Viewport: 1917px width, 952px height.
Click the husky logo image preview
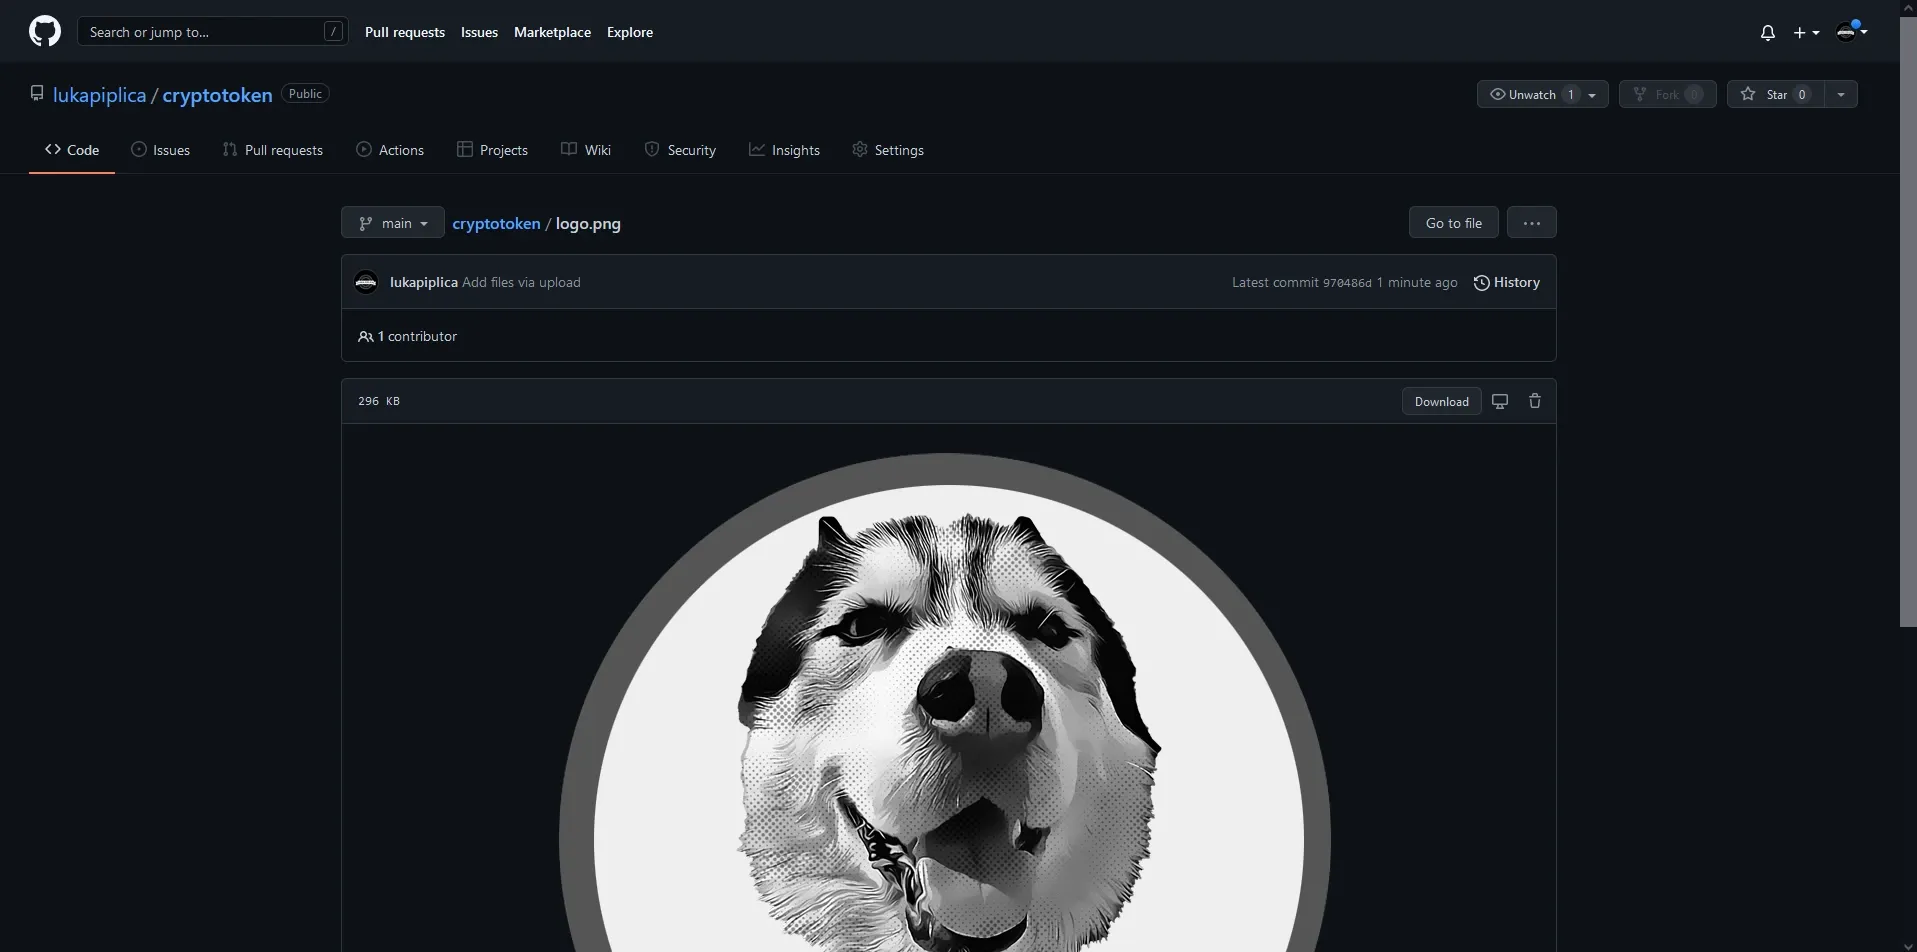(x=945, y=703)
